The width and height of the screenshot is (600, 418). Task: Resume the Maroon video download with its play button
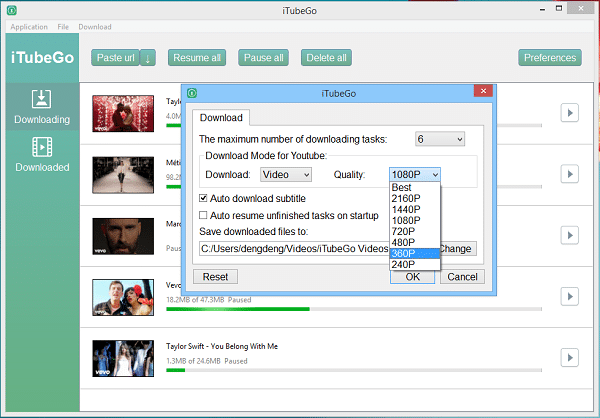569,235
